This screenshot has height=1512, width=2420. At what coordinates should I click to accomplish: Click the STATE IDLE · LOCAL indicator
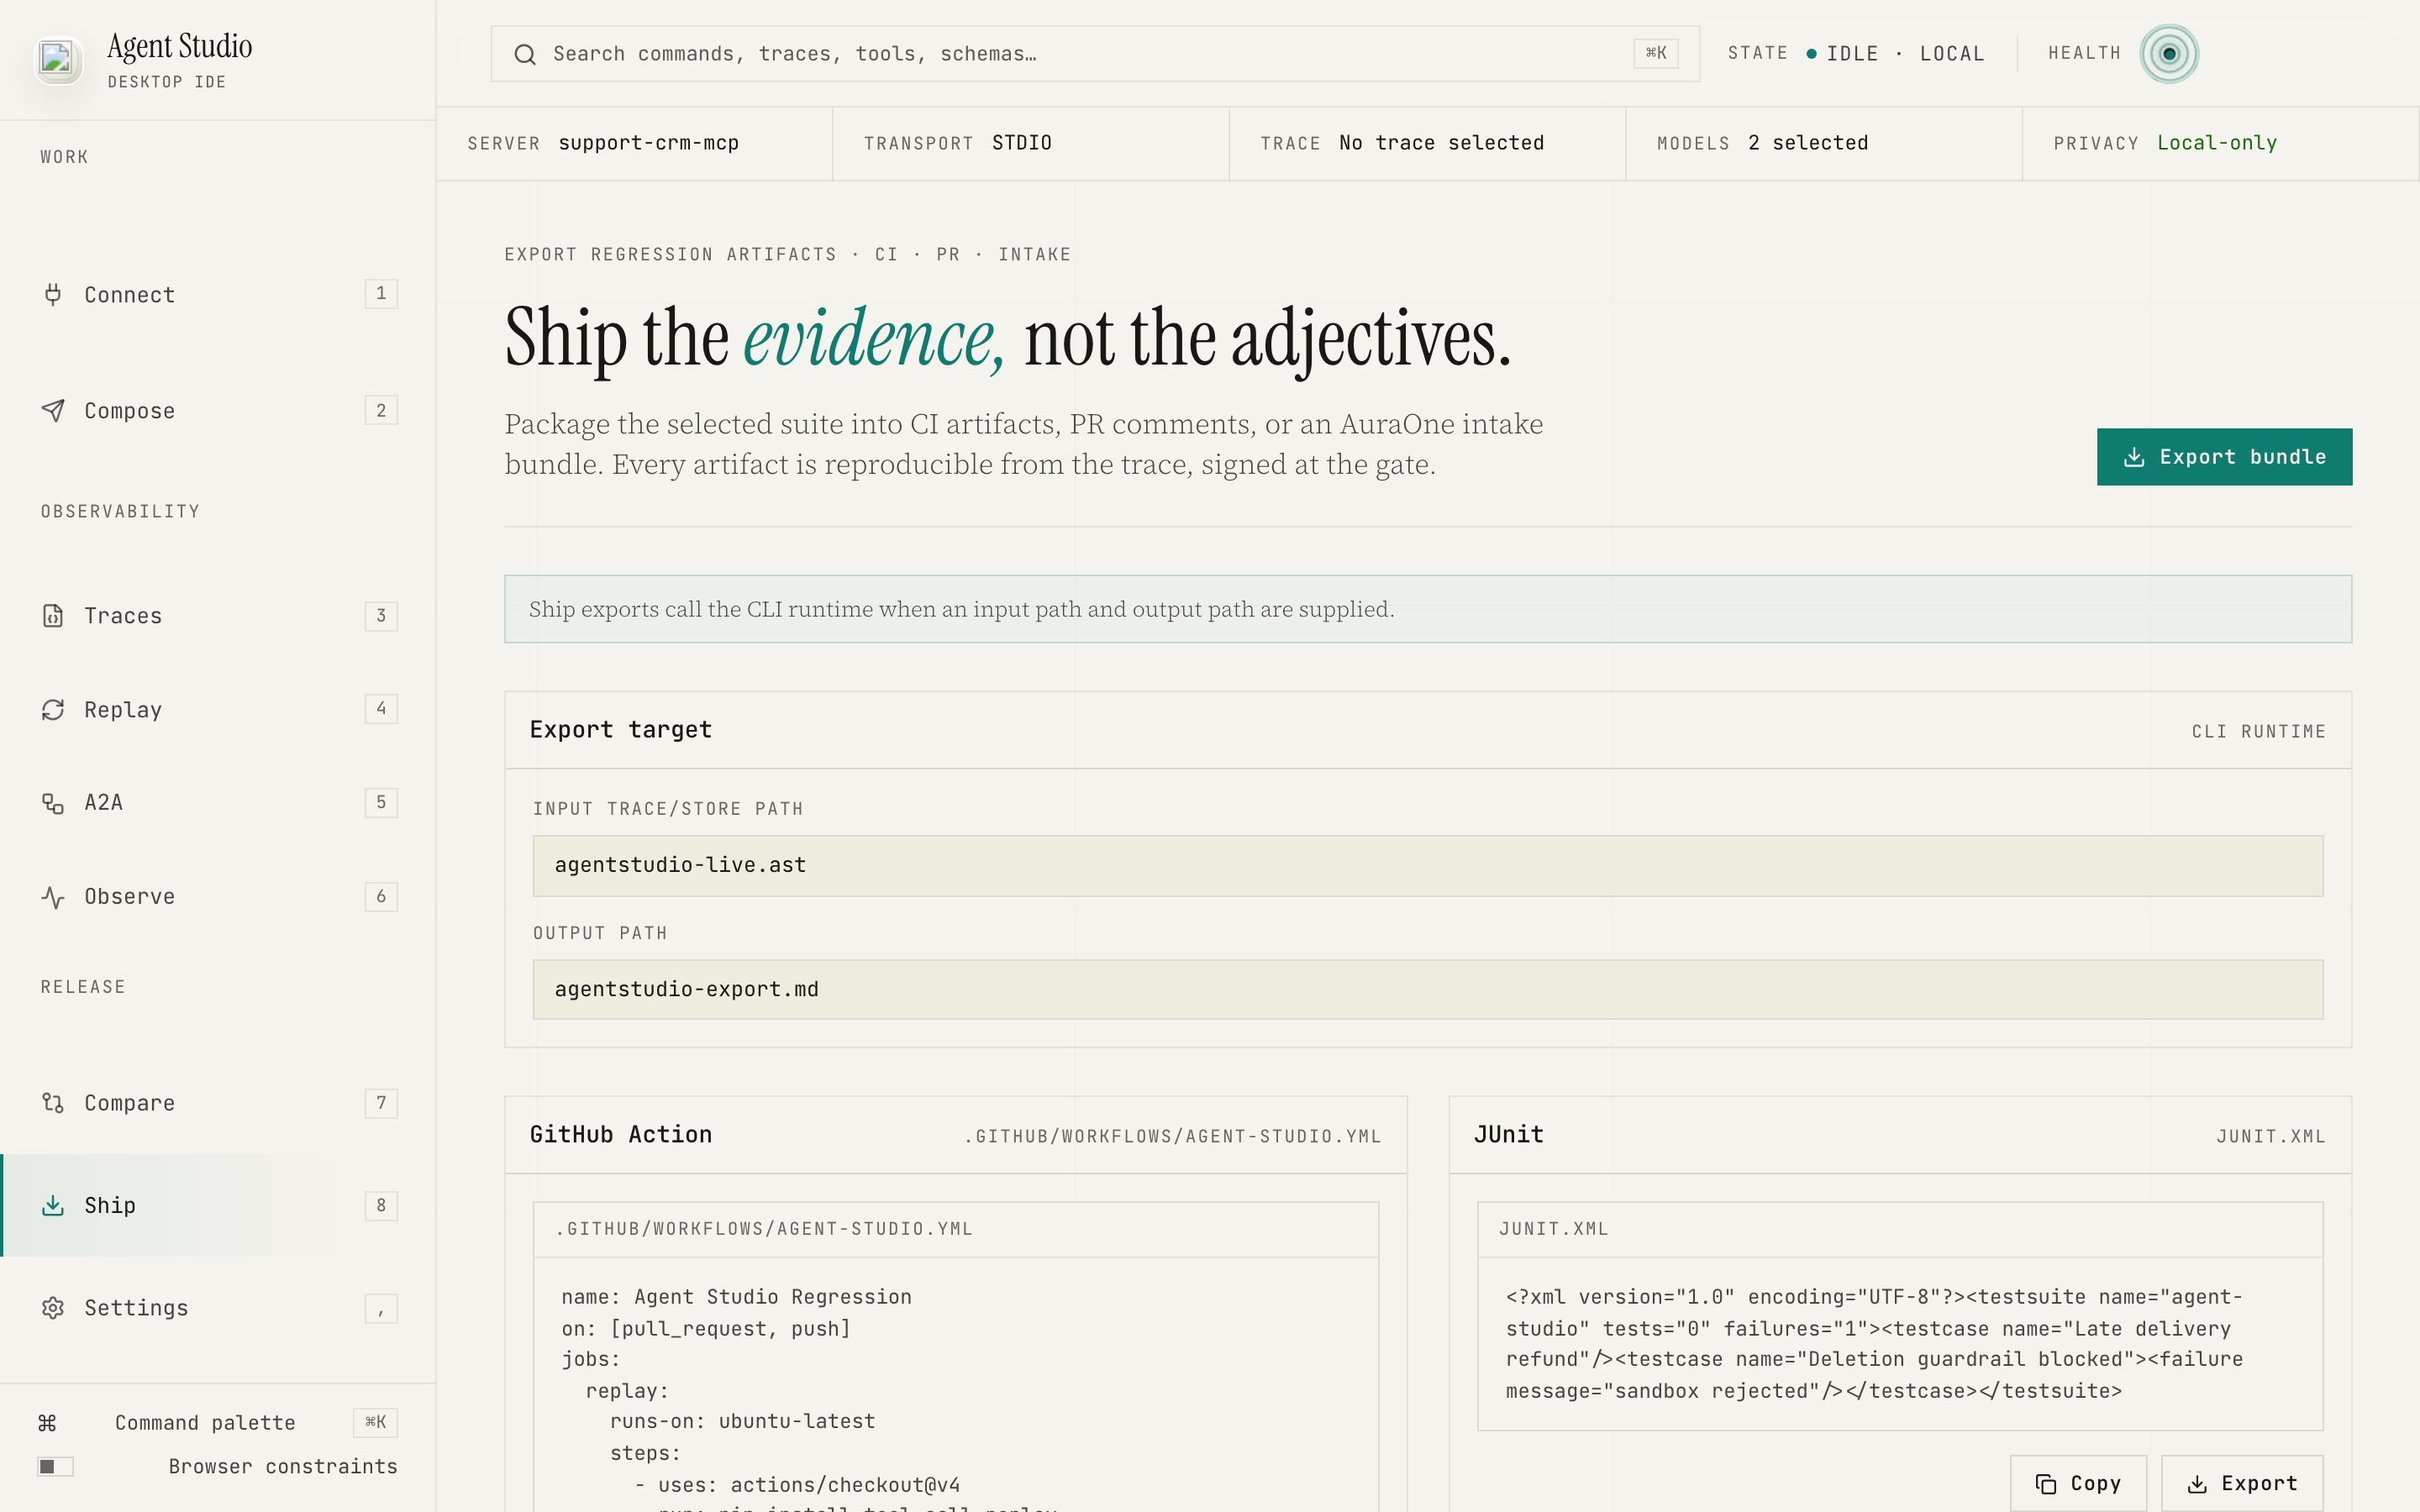1856,53
